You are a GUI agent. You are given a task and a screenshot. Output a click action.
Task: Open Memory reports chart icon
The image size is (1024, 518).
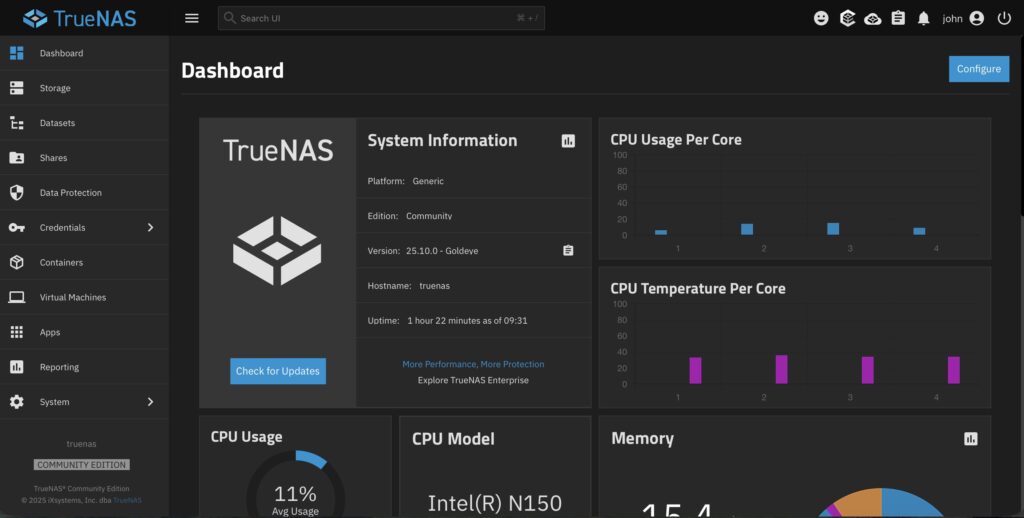click(x=970, y=439)
